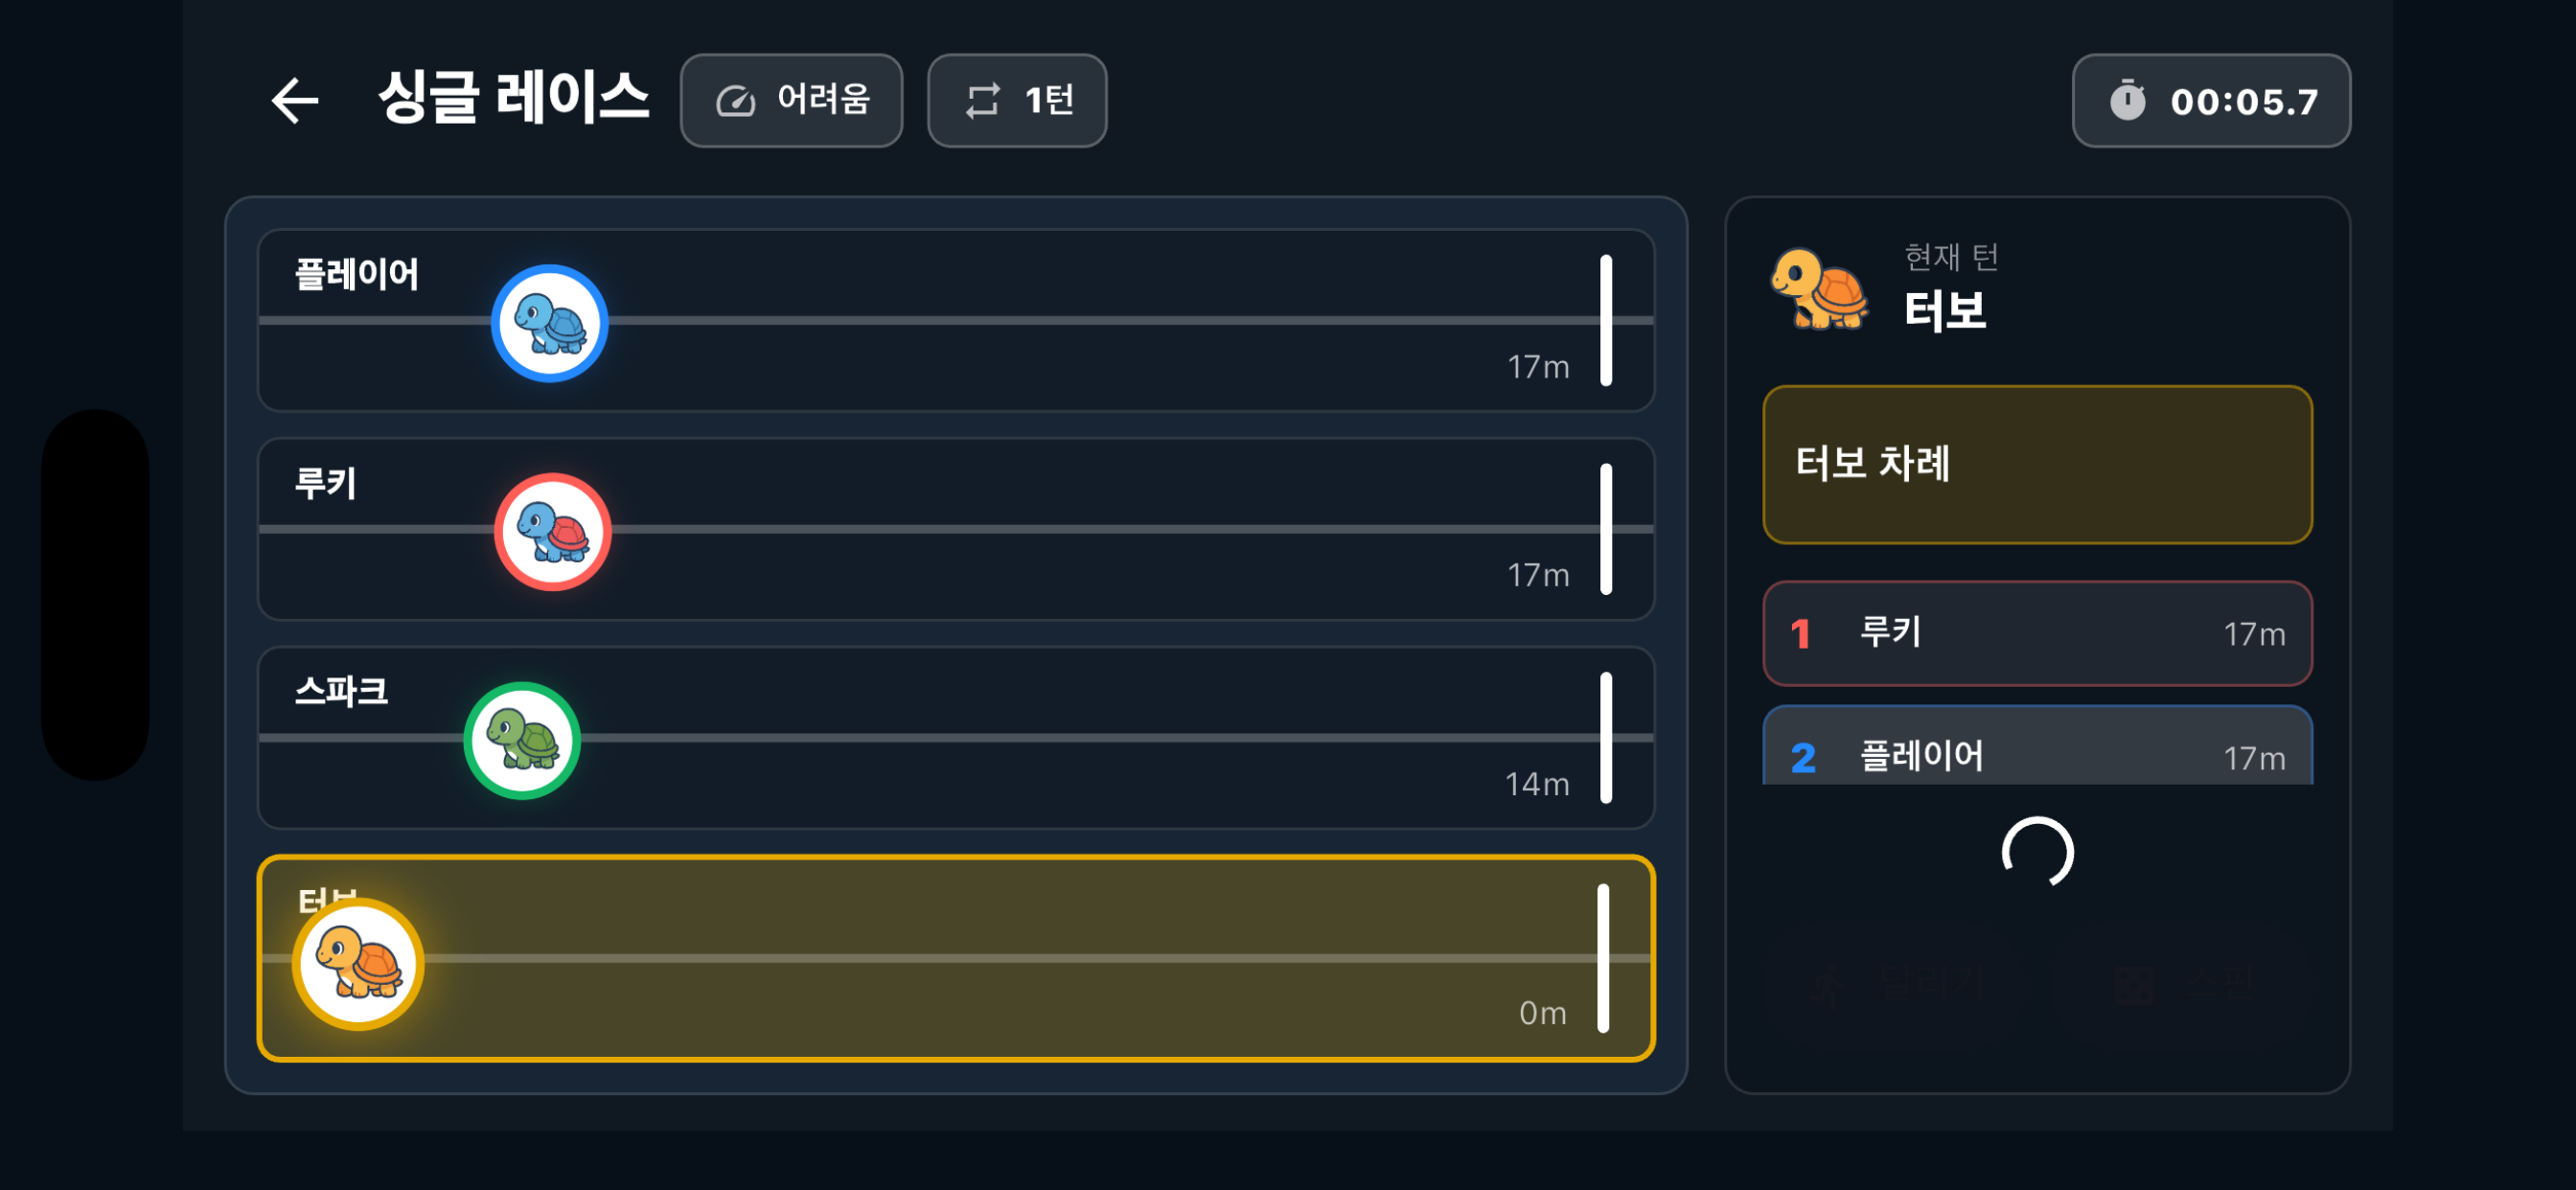Tap the 터보 차례 status banner

point(2037,465)
